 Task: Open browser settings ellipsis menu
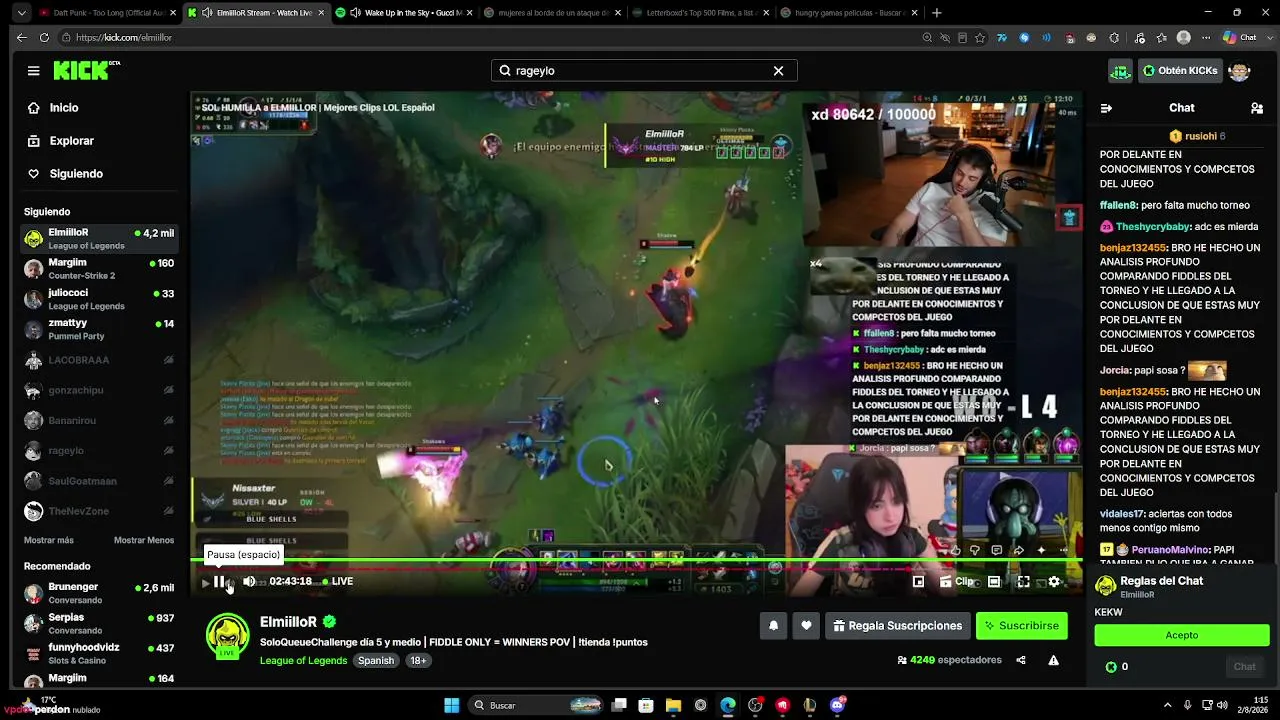point(1207,38)
